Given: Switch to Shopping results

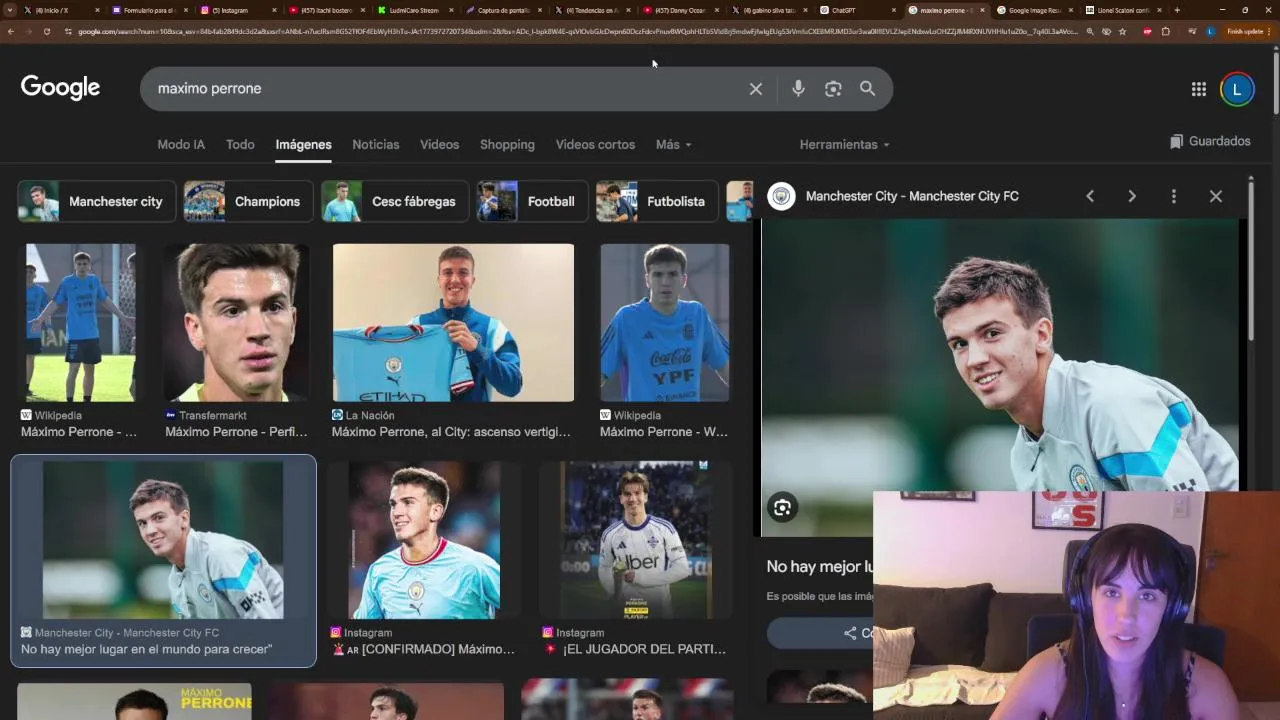Looking at the screenshot, I should [x=507, y=145].
